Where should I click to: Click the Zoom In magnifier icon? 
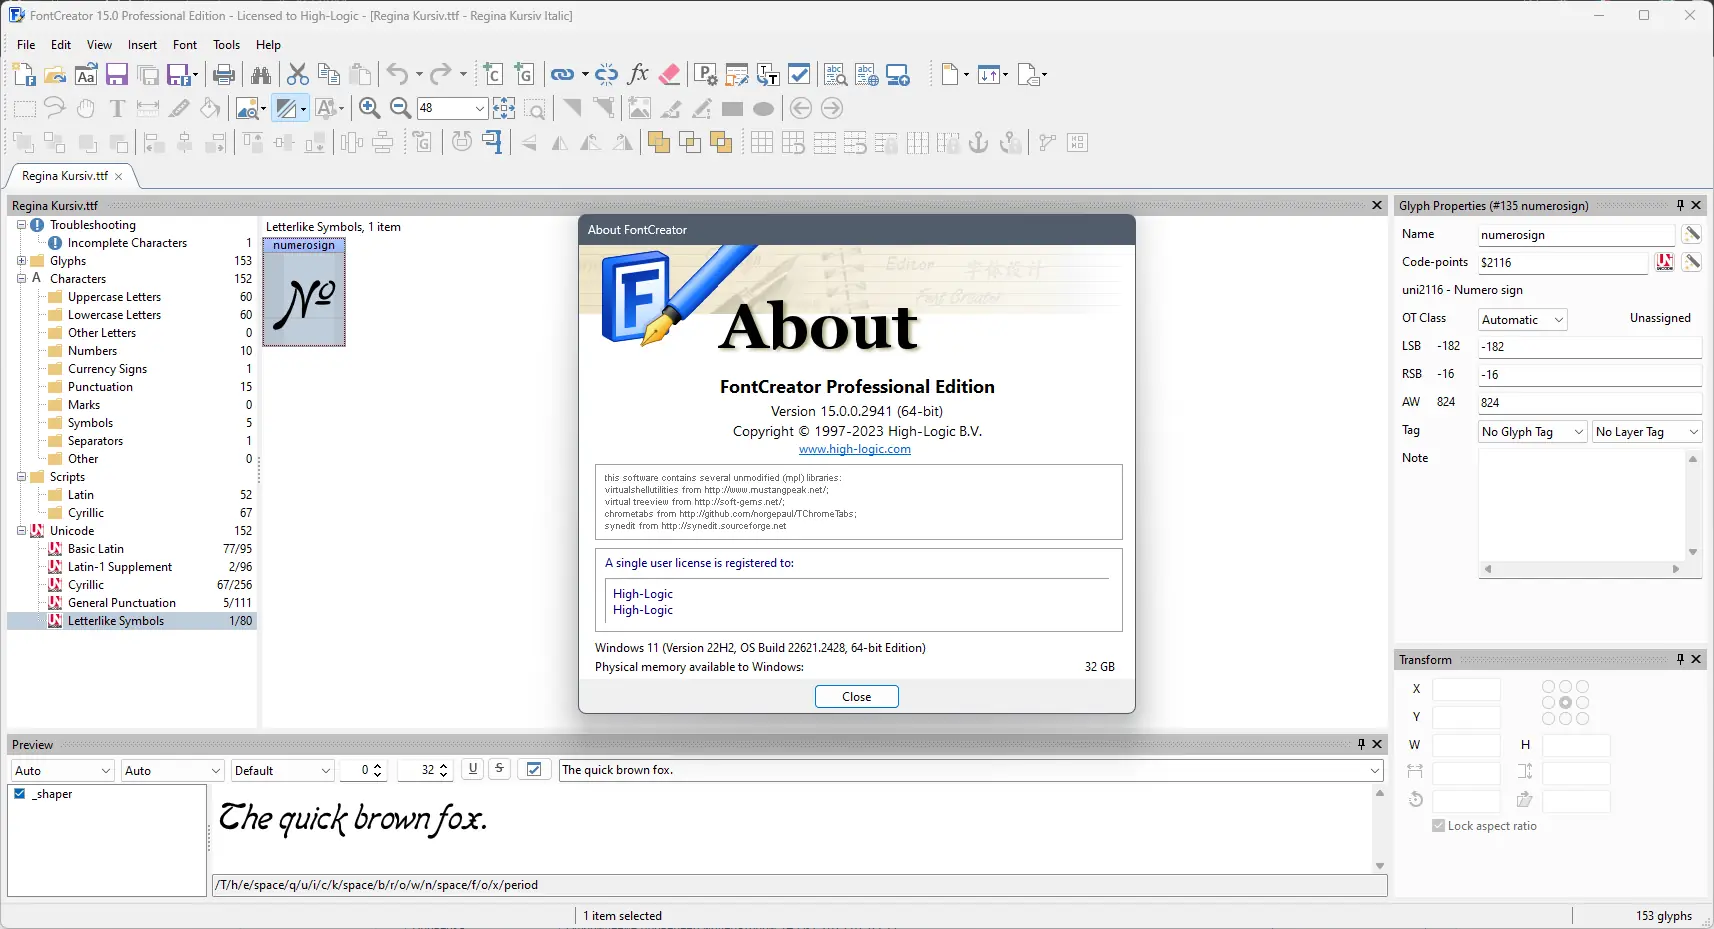click(369, 108)
